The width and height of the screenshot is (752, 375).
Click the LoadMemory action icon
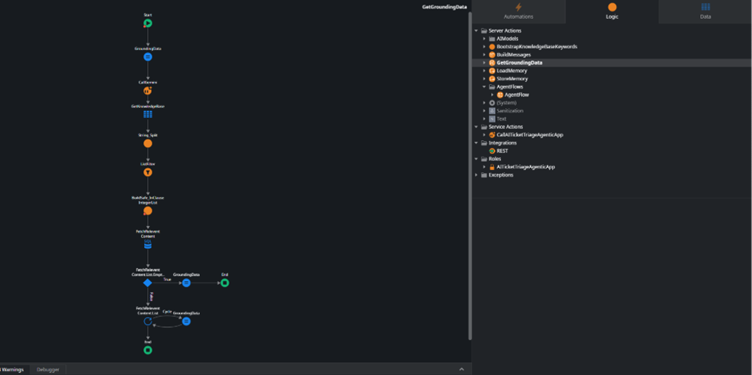tap(492, 70)
